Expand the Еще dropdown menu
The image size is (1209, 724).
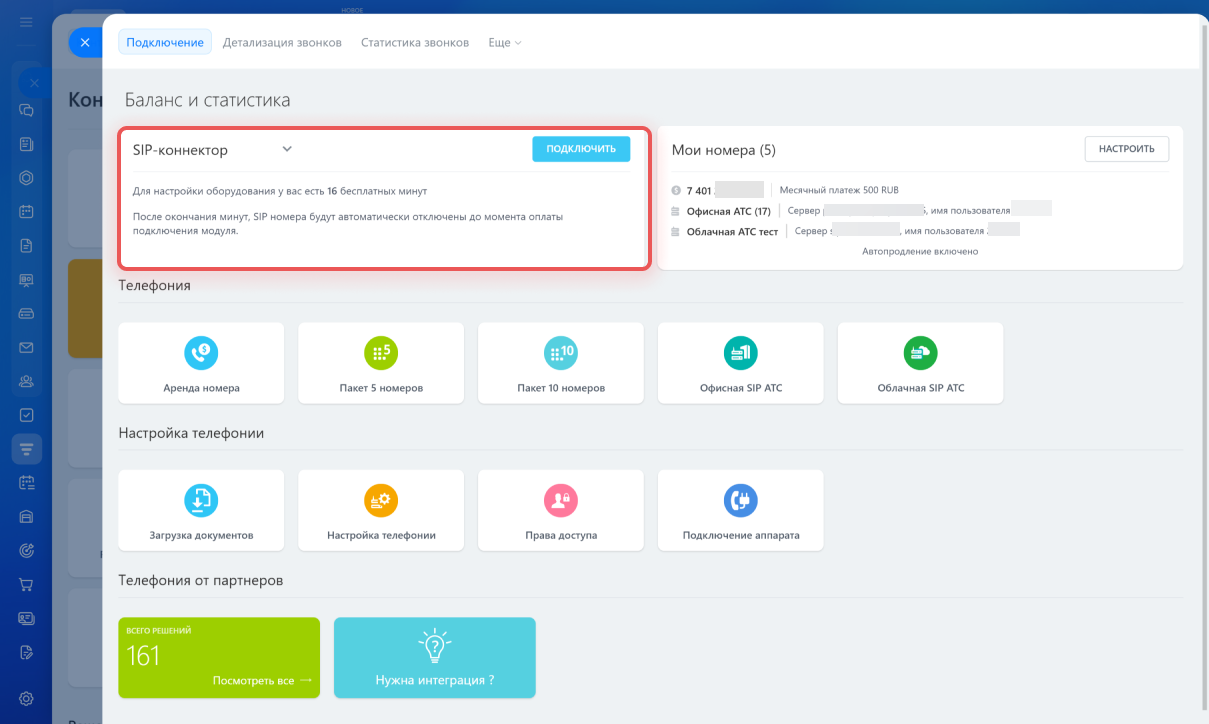point(505,43)
